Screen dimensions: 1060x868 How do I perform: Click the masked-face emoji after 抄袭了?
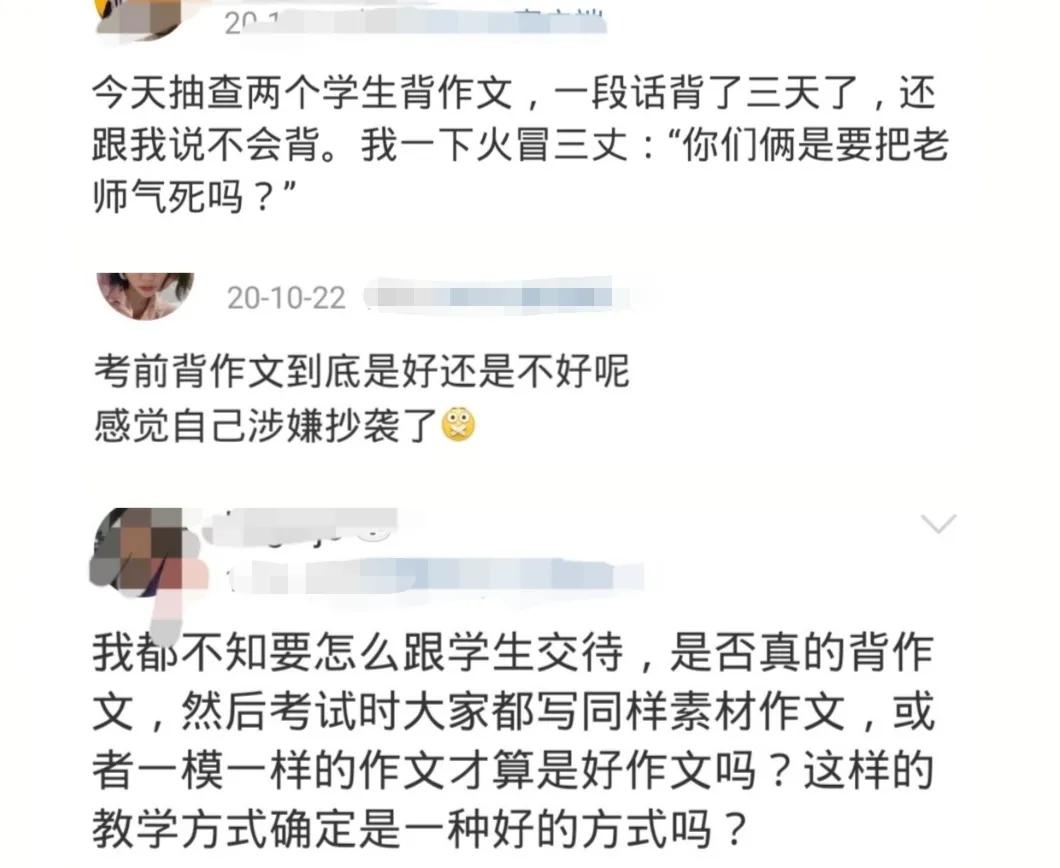pos(458,425)
